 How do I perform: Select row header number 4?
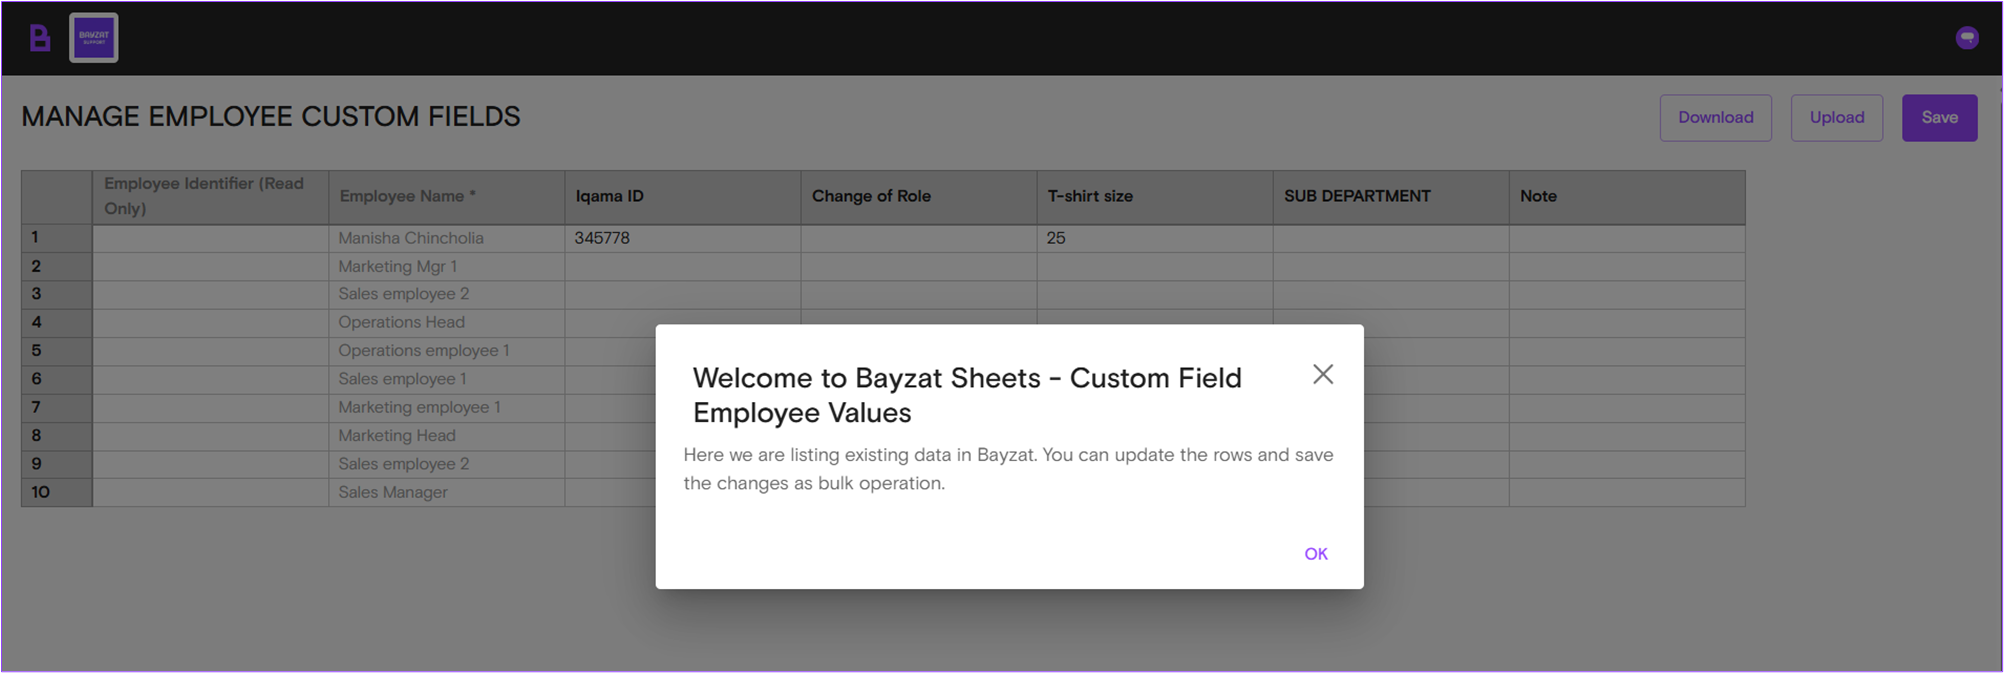click(x=57, y=322)
